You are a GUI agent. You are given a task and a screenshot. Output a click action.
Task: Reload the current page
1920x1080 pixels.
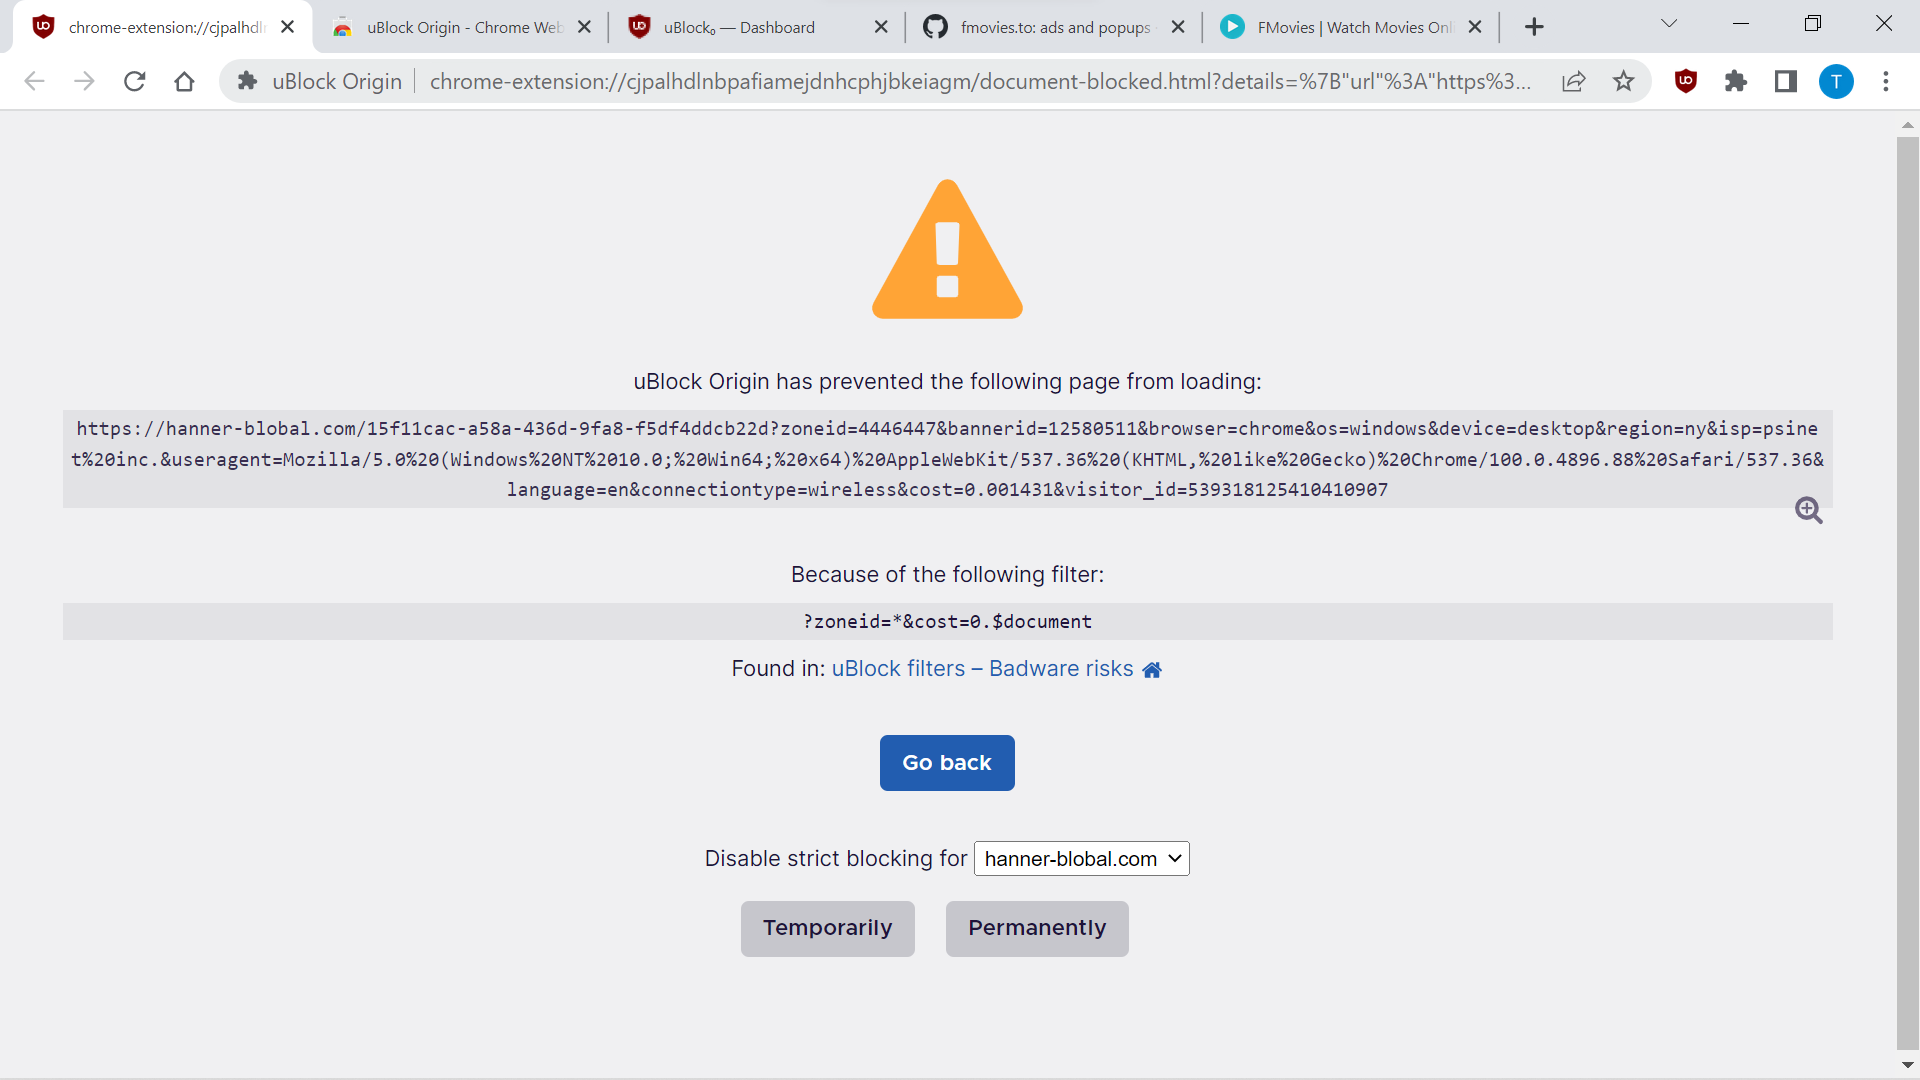click(x=134, y=81)
